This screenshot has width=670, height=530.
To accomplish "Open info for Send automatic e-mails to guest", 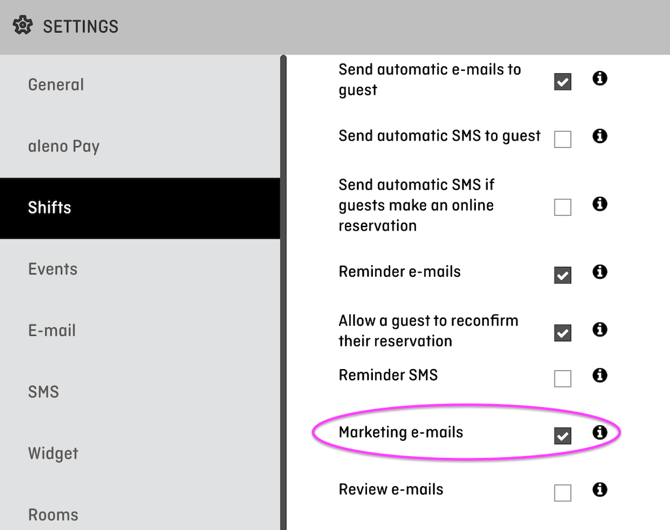I will [x=599, y=78].
